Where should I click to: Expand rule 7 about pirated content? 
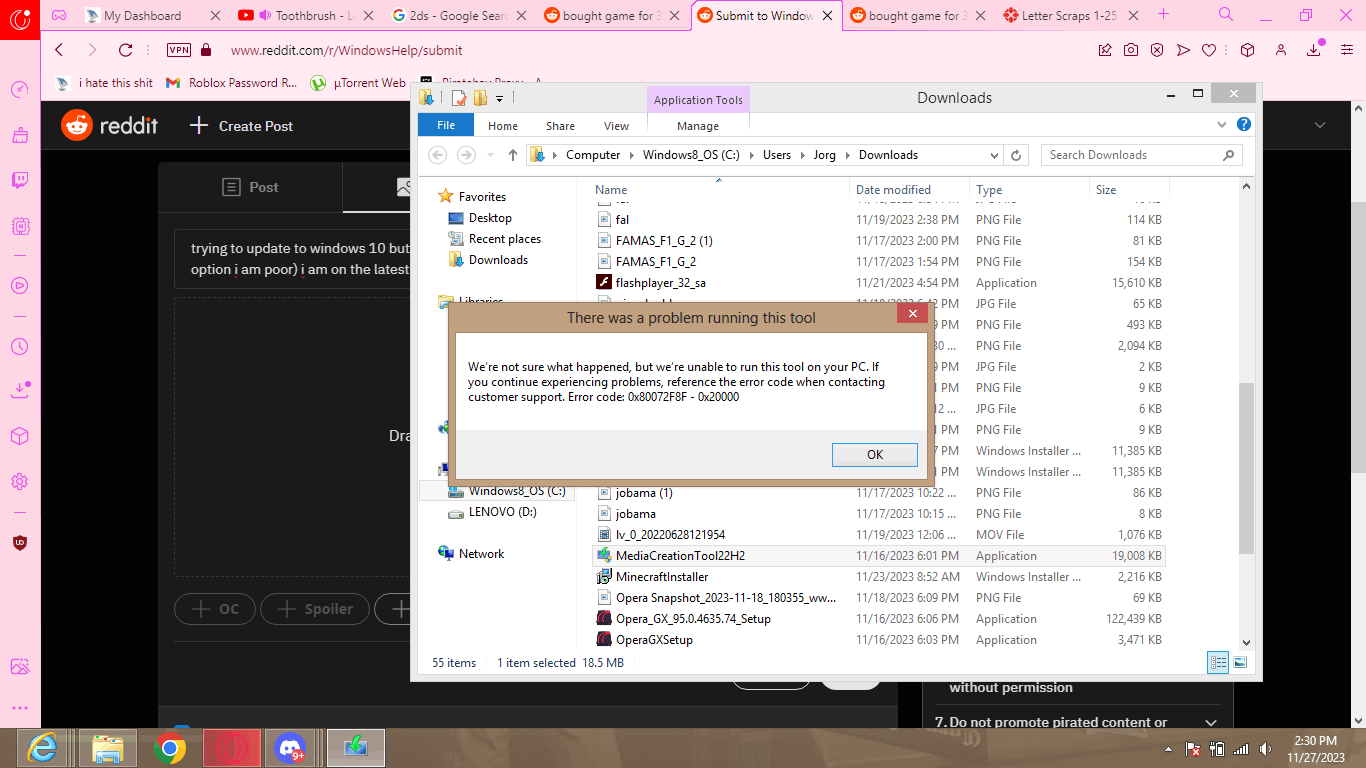pyautogui.click(x=1211, y=722)
